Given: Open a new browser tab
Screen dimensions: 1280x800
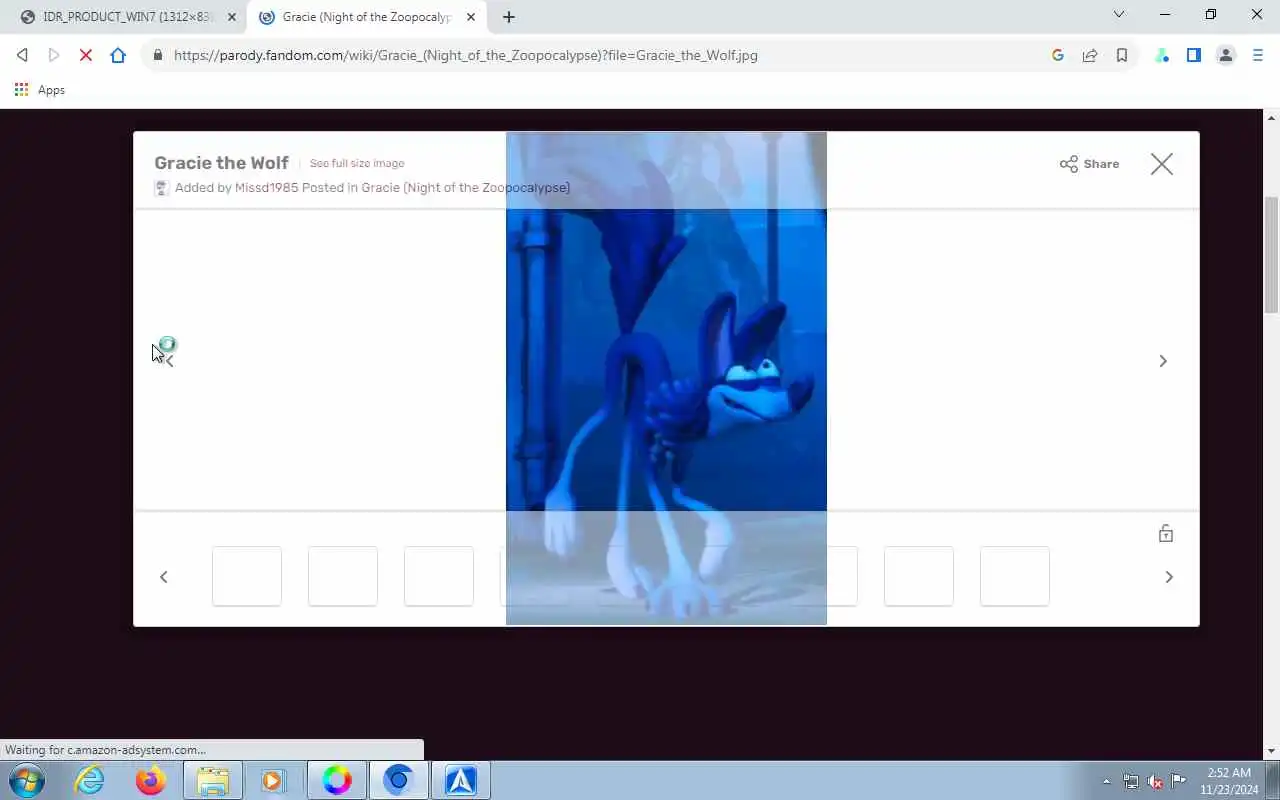Looking at the screenshot, I should [x=509, y=17].
